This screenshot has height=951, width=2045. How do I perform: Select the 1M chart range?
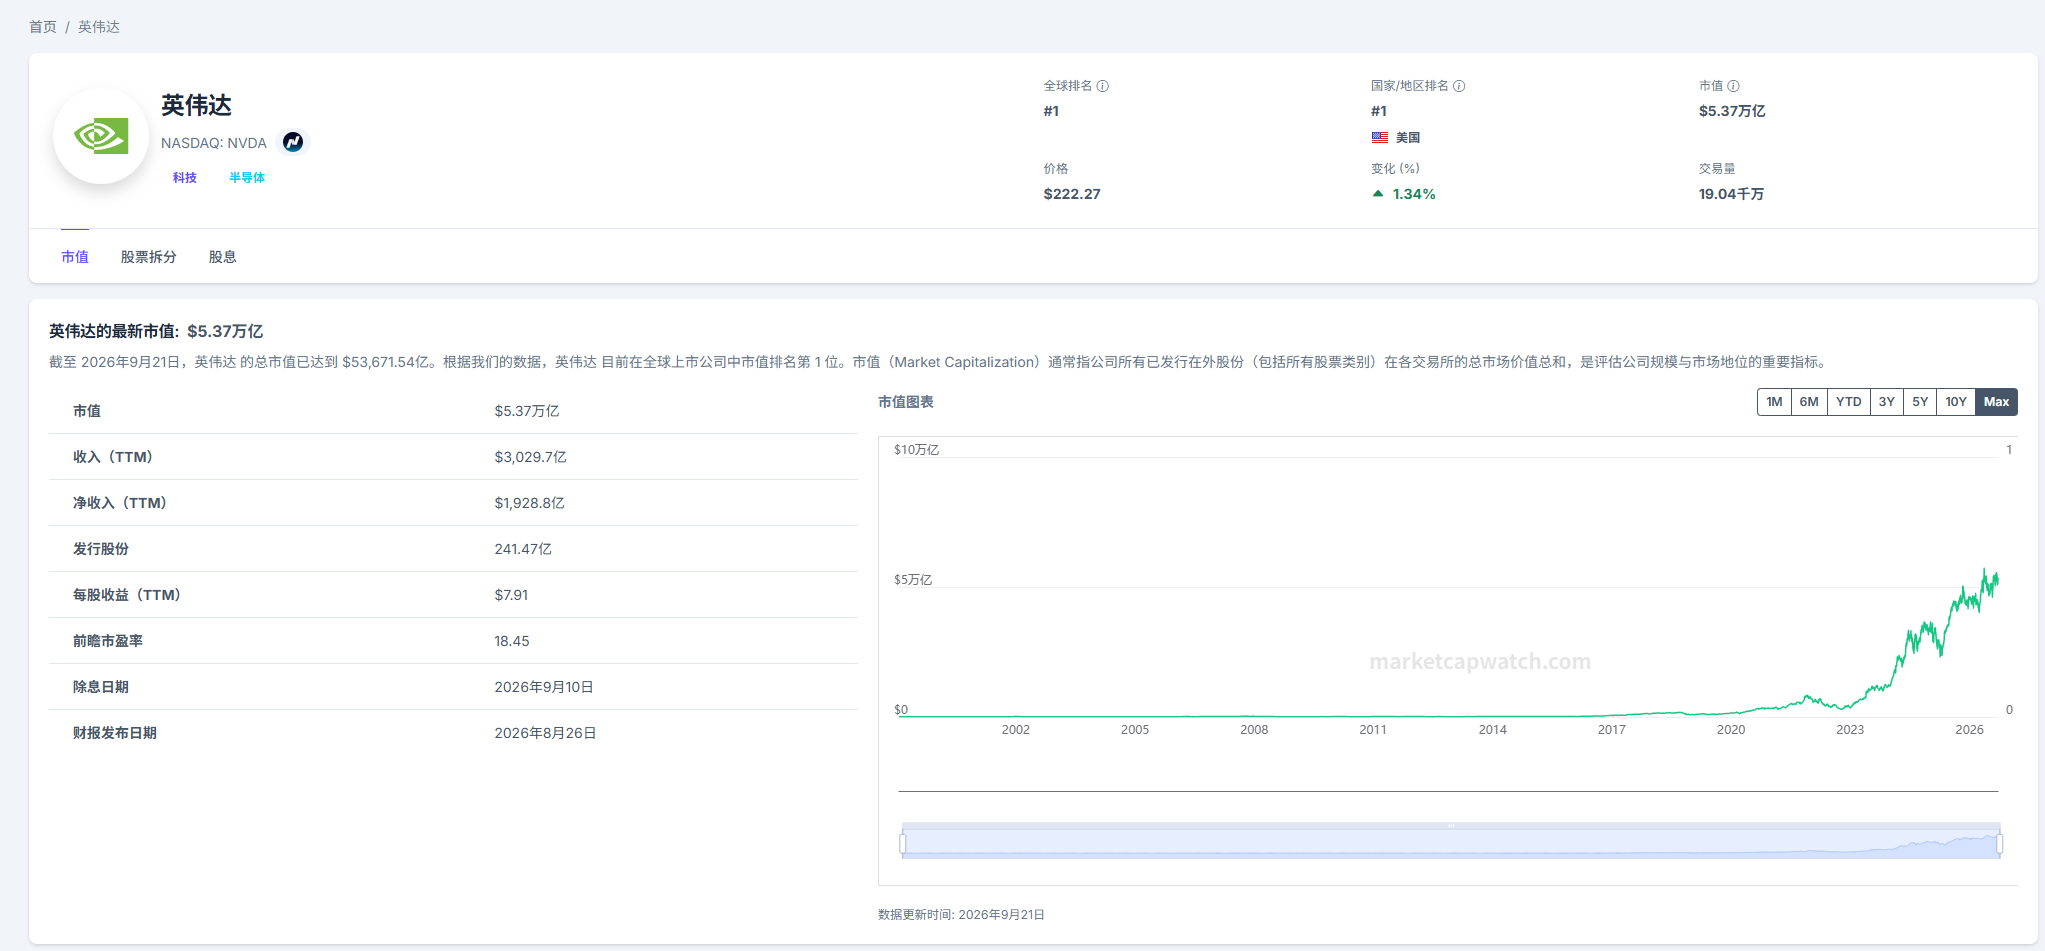pos(1774,402)
